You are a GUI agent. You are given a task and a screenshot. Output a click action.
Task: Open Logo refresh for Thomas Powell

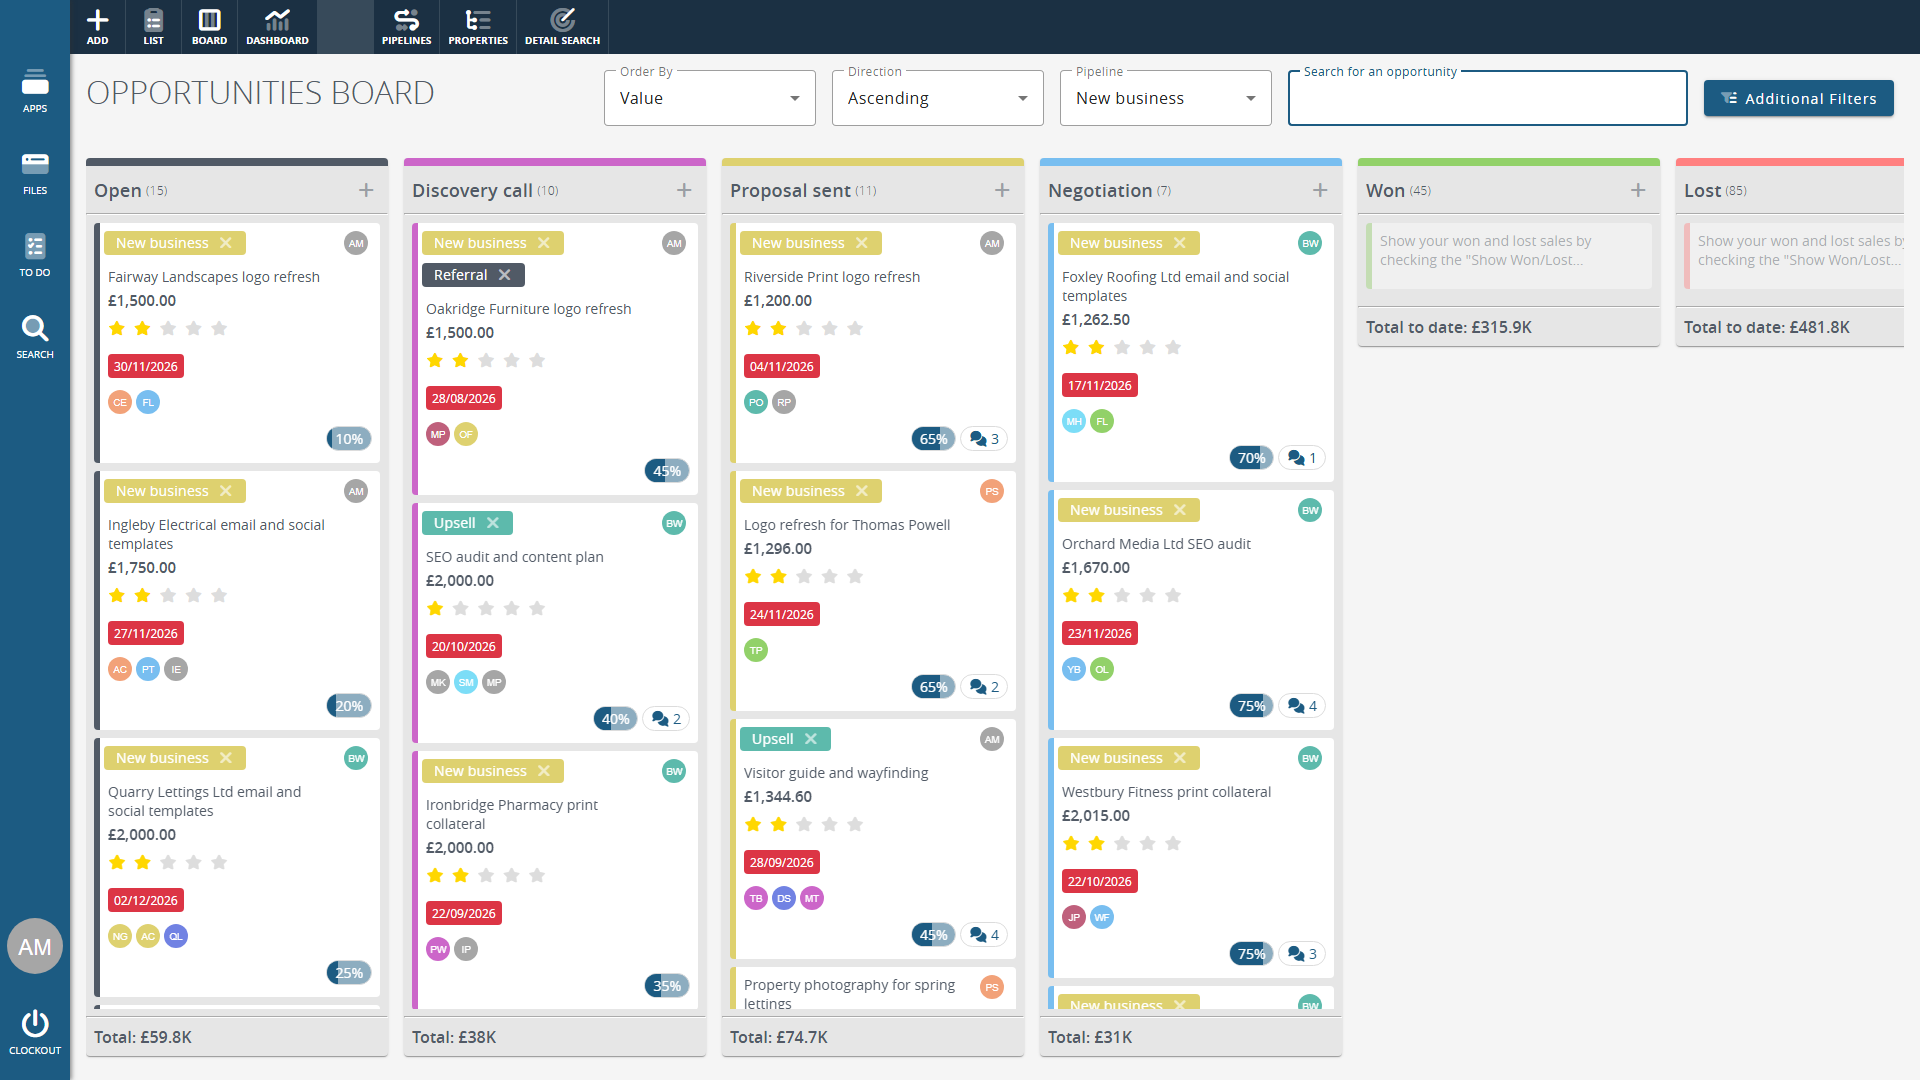pyautogui.click(x=847, y=525)
